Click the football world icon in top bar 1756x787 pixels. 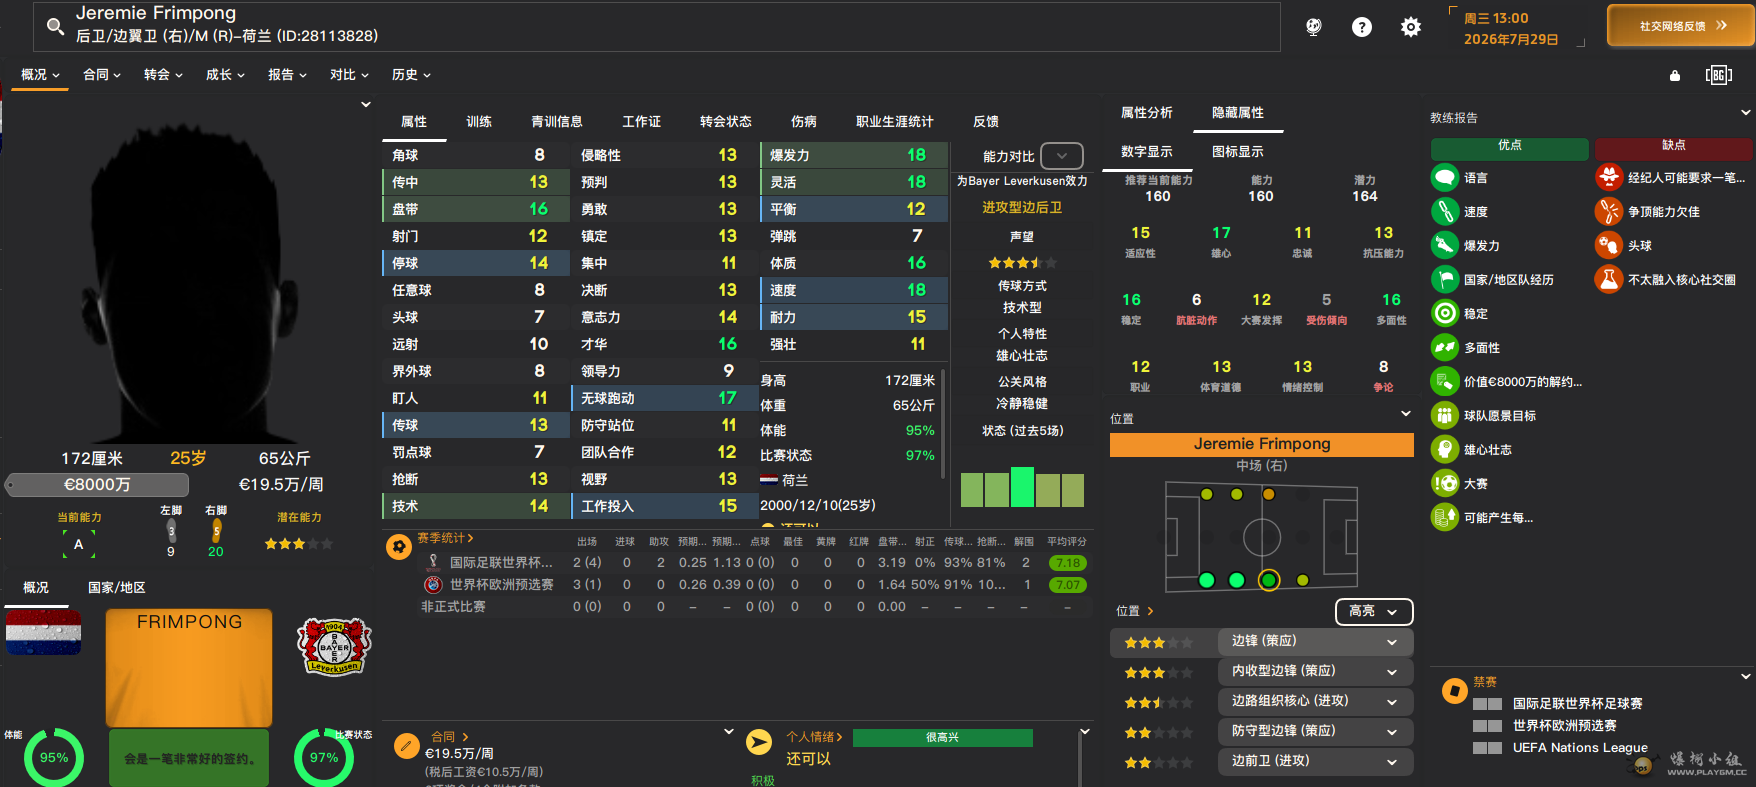[1314, 27]
